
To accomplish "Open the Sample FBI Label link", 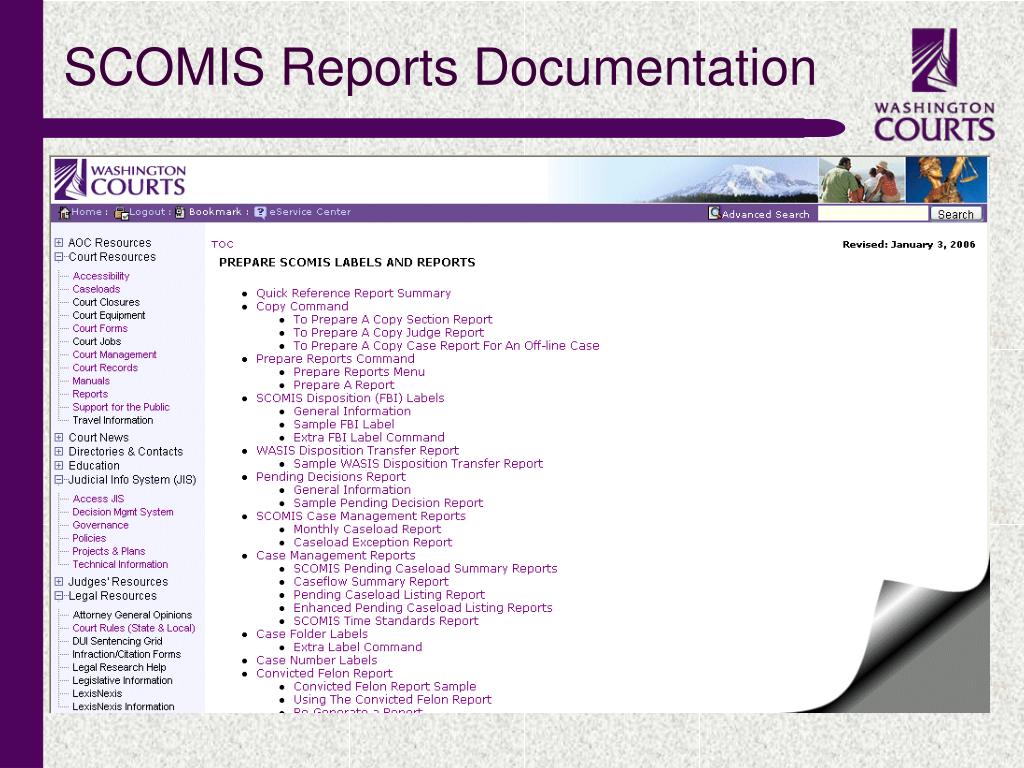I will point(344,424).
